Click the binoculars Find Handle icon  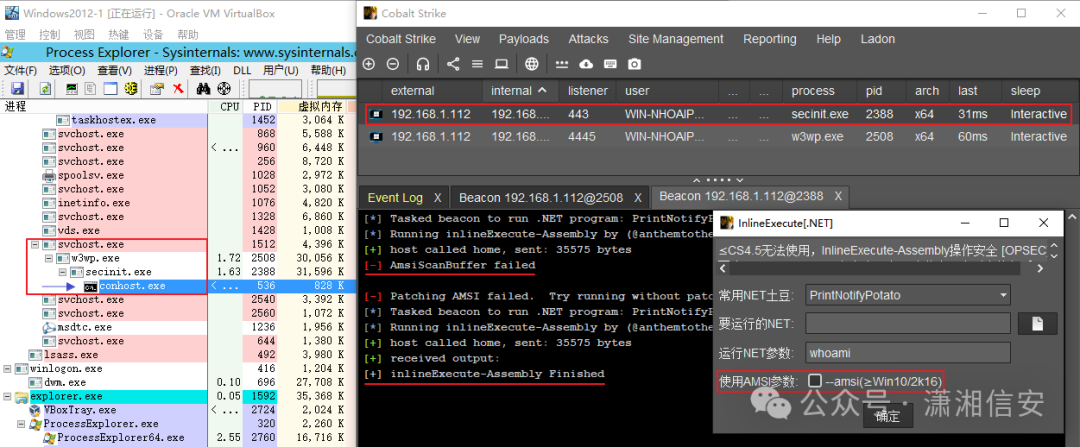(x=203, y=88)
